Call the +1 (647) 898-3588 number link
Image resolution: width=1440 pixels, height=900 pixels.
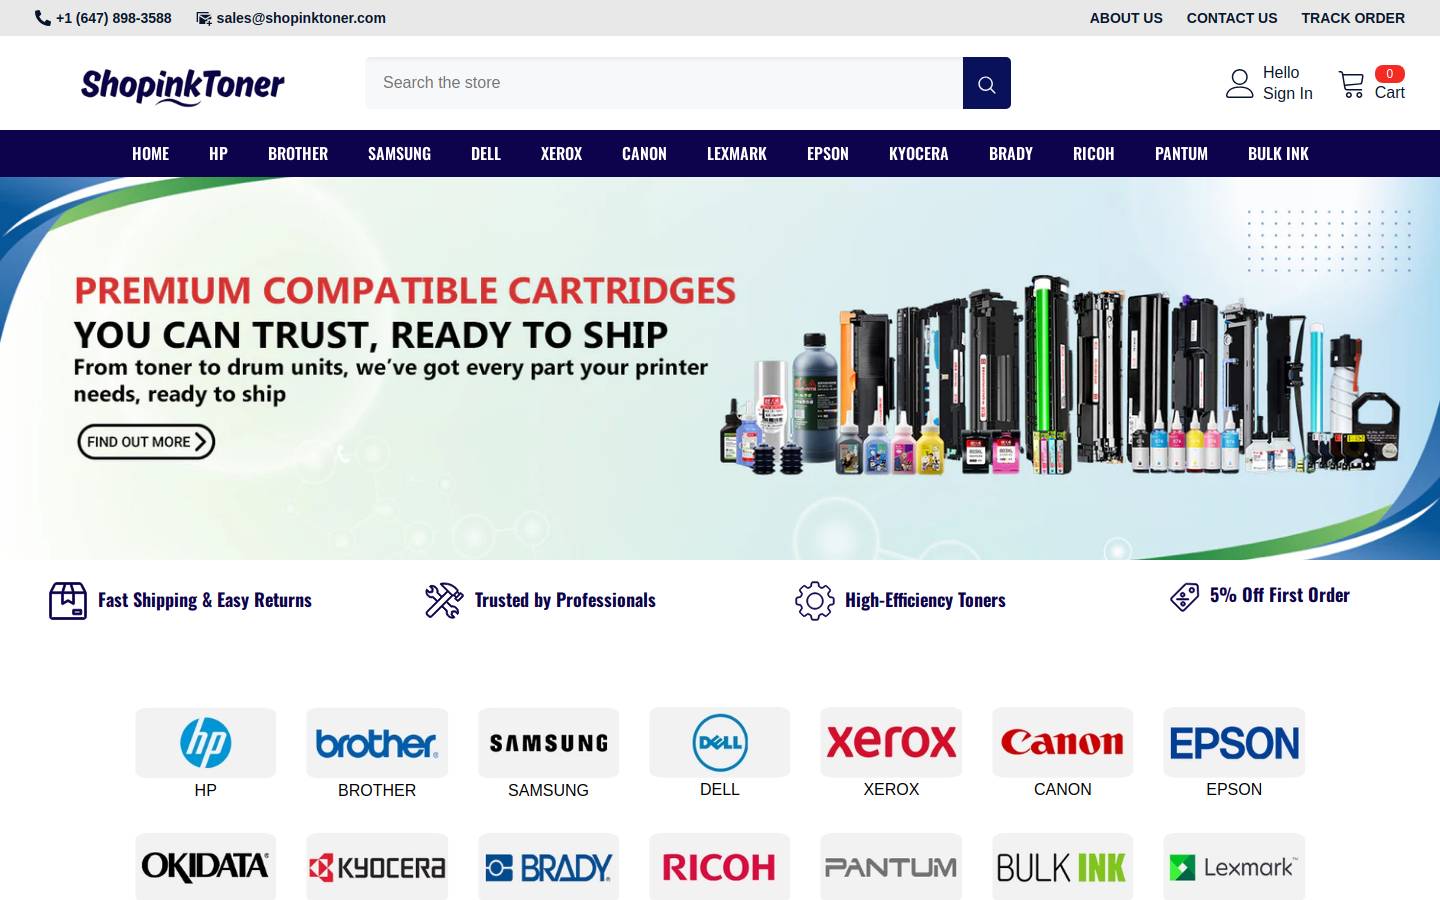[114, 18]
